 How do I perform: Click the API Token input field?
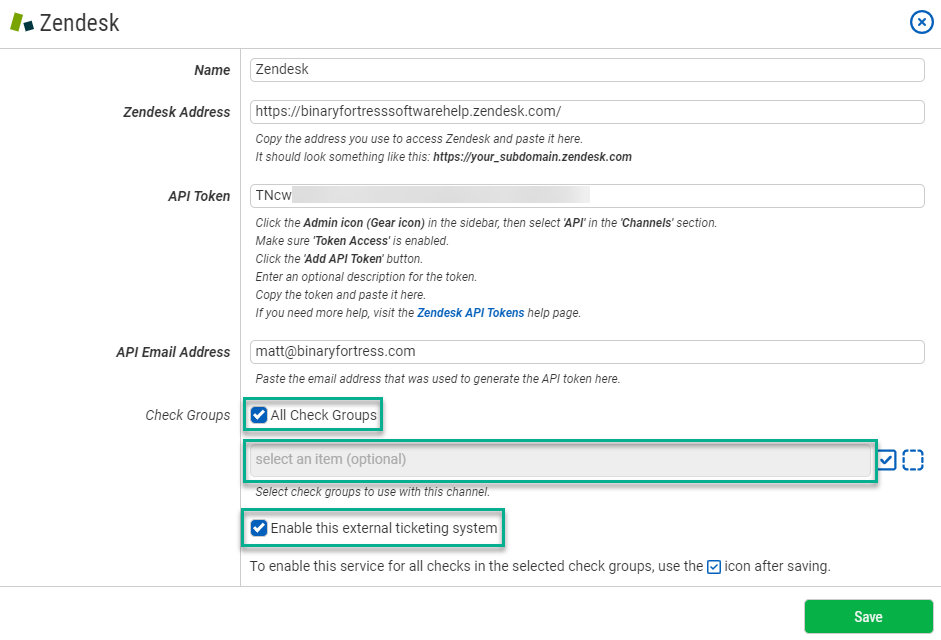coord(587,196)
